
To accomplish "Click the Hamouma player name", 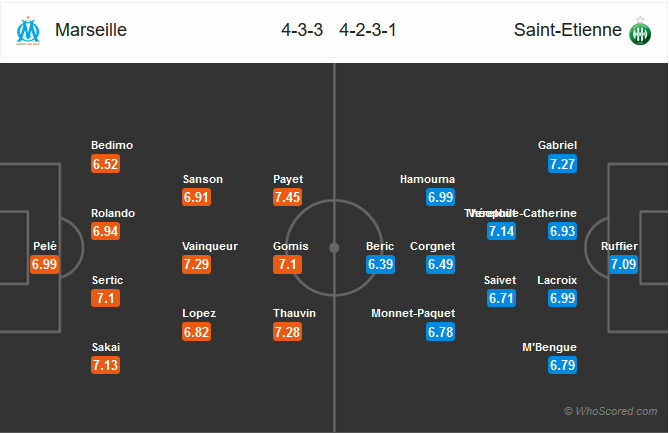I will click(428, 179).
